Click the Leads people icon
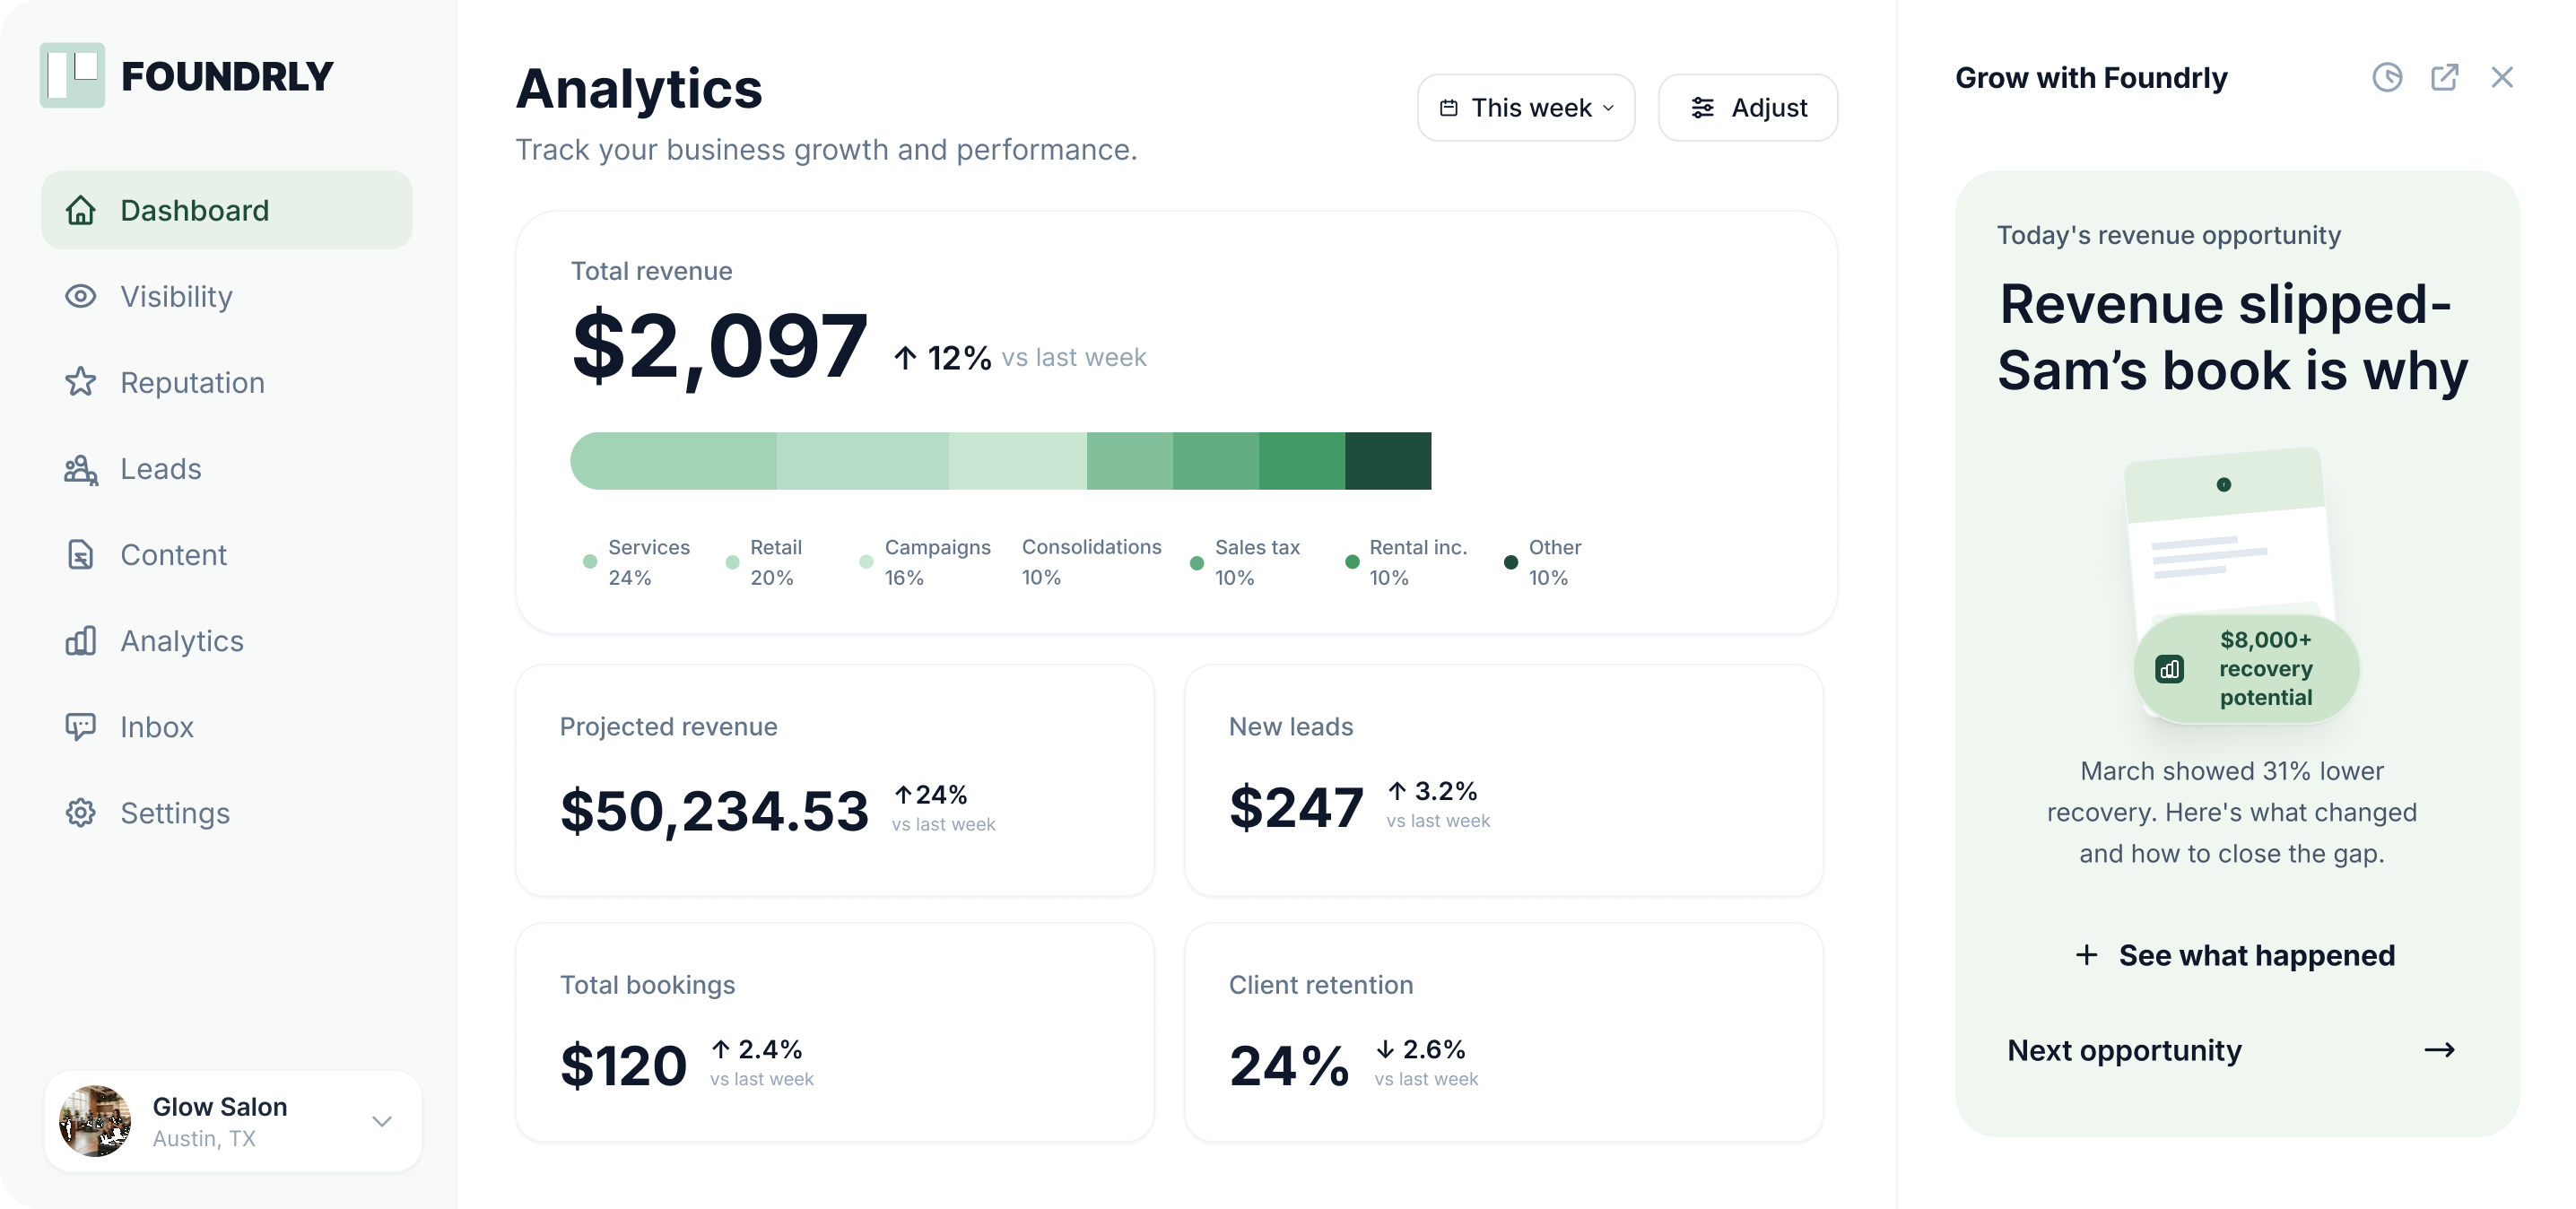The height and width of the screenshot is (1209, 2576). point(81,469)
